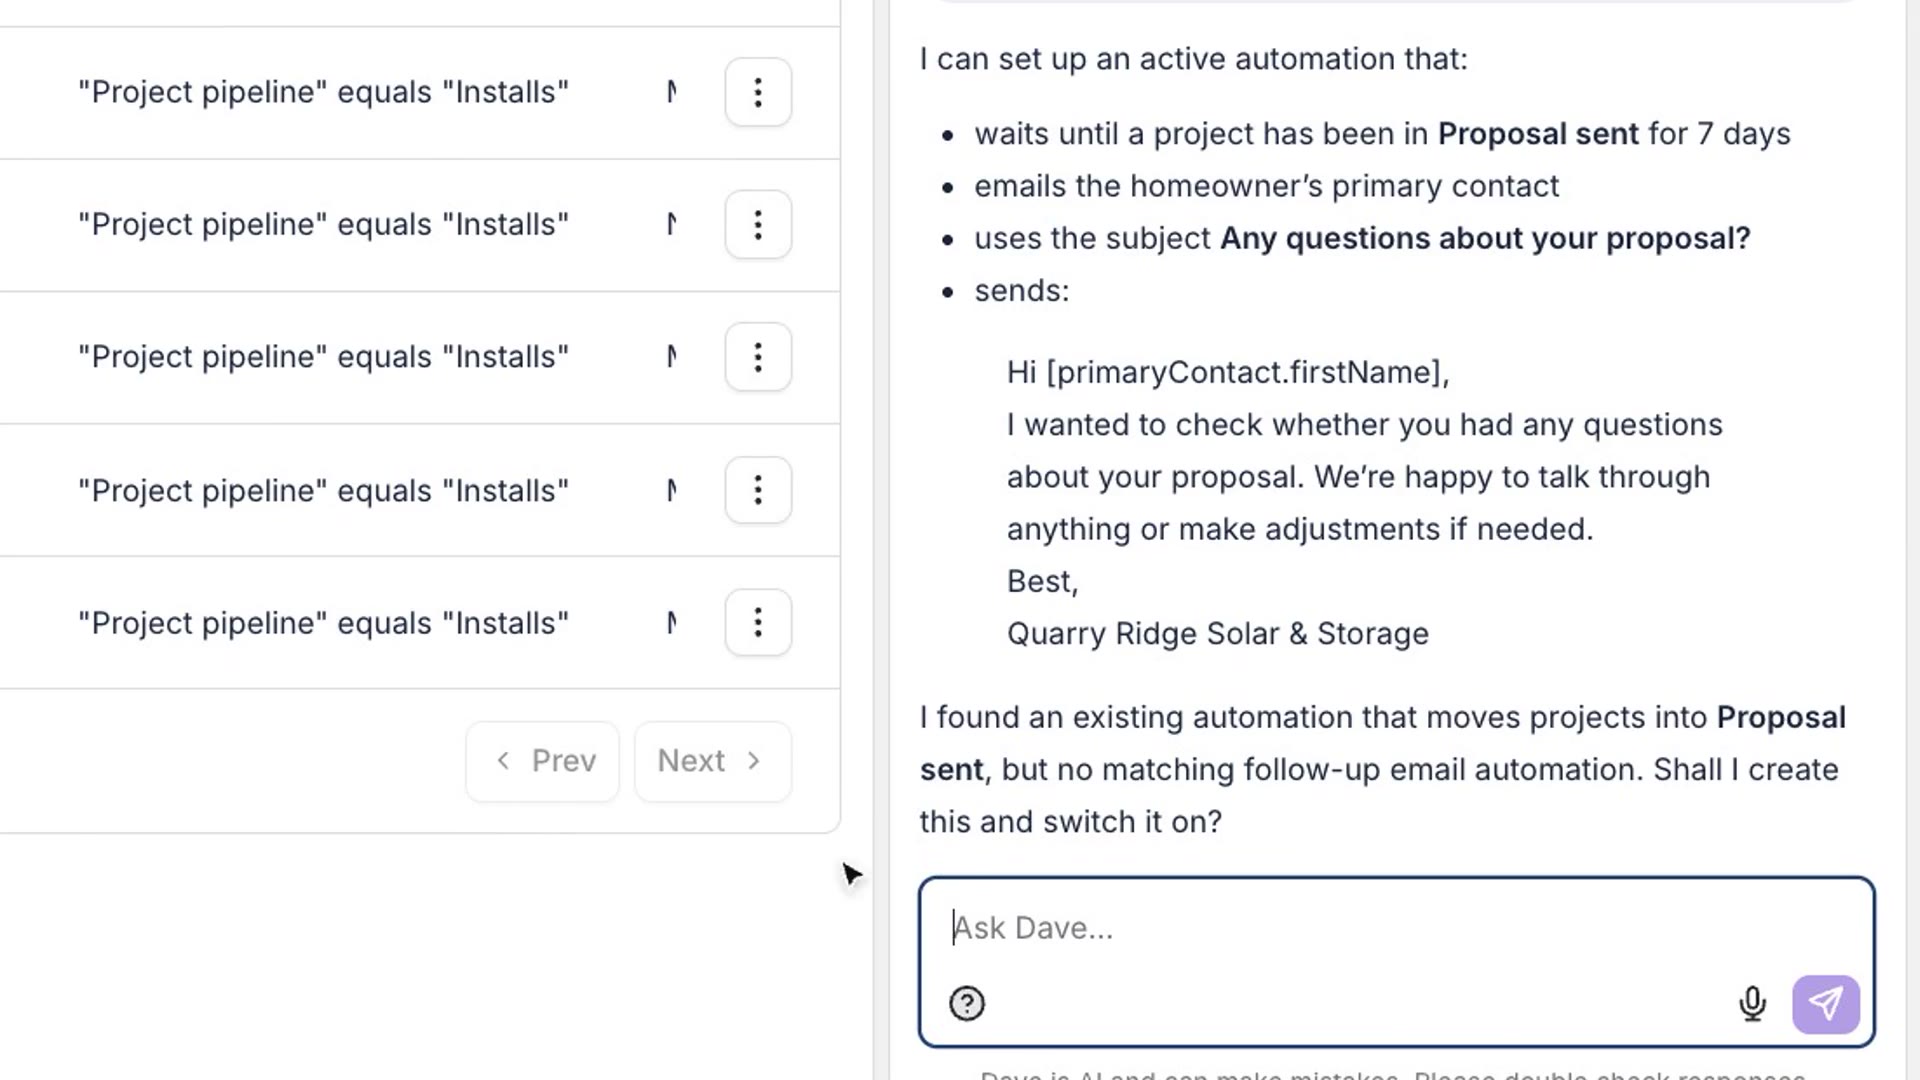Image resolution: width=1920 pixels, height=1080 pixels.
Task: Click the 'Hi [primaryContact.firstName],' greeting text
Action: pos(1227,373)
